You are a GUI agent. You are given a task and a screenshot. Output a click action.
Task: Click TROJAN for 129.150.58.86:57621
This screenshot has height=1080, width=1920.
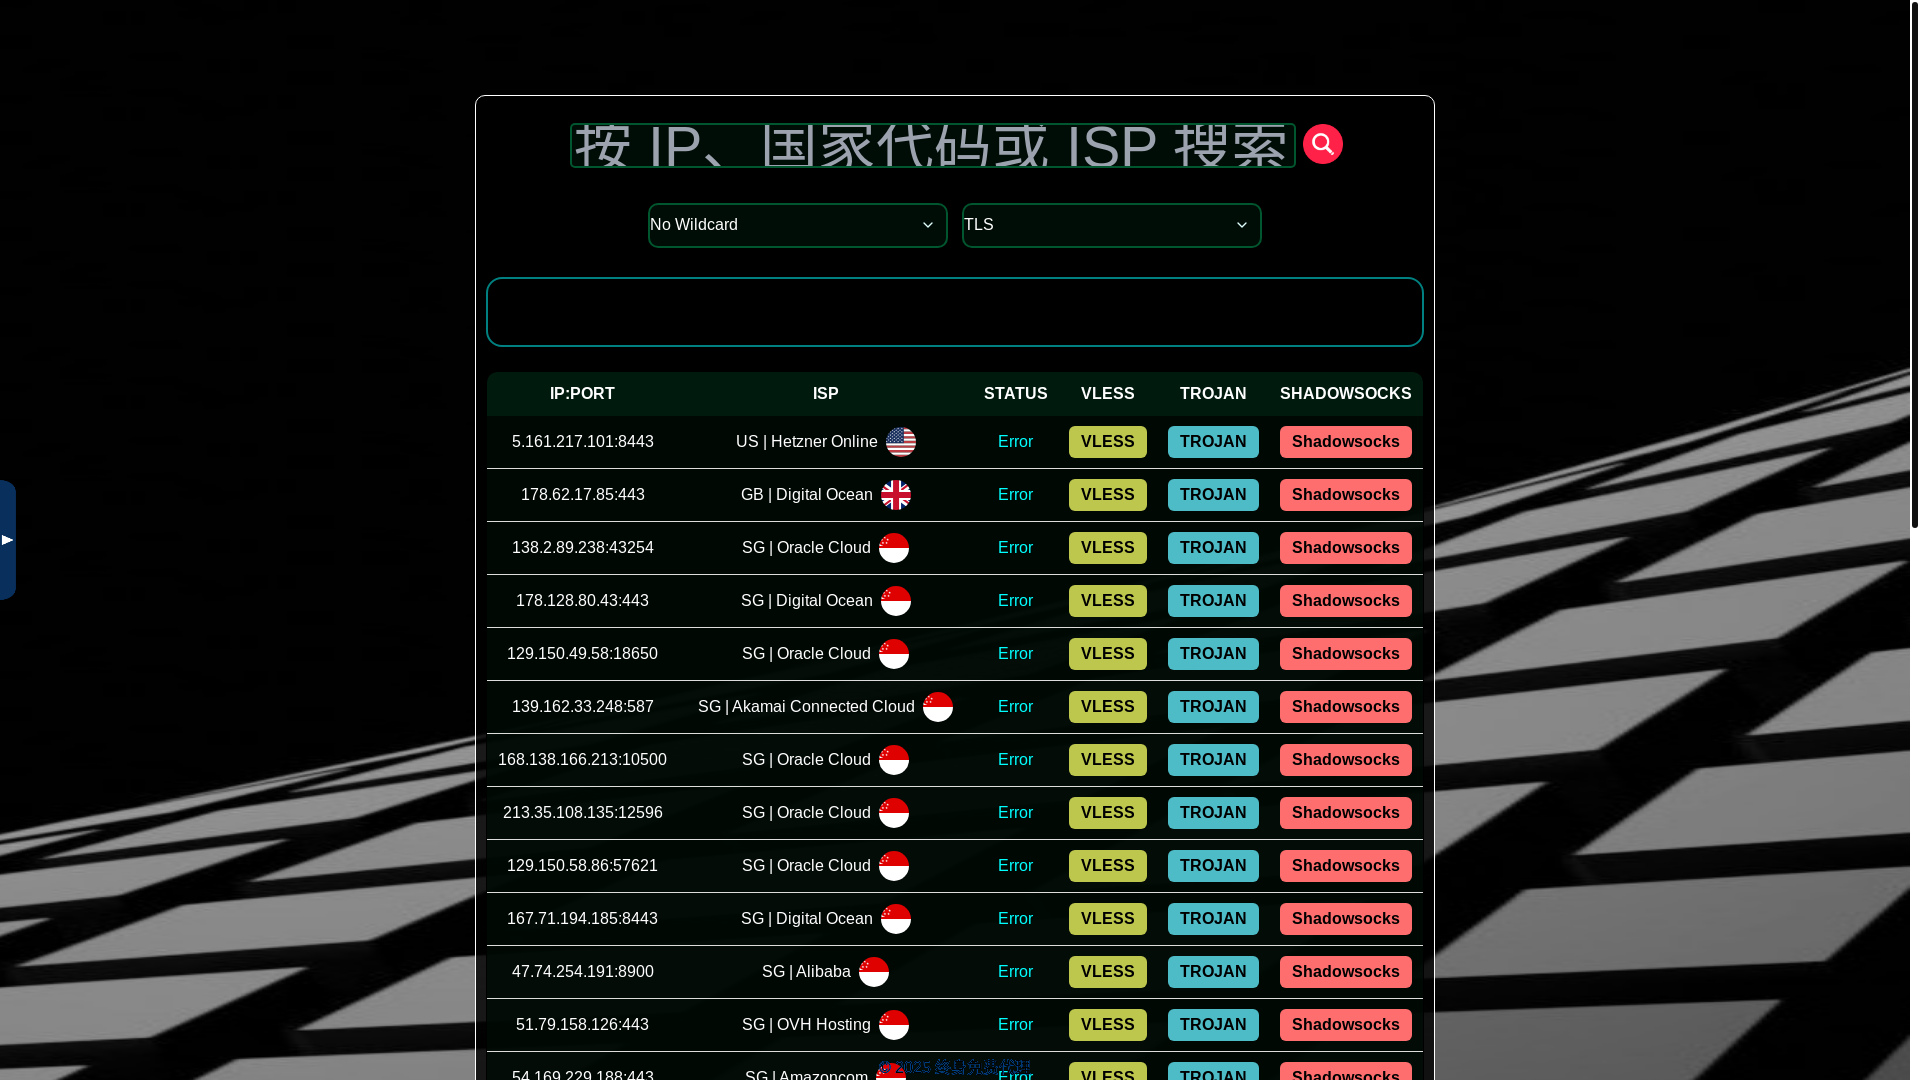[1212, 866]
